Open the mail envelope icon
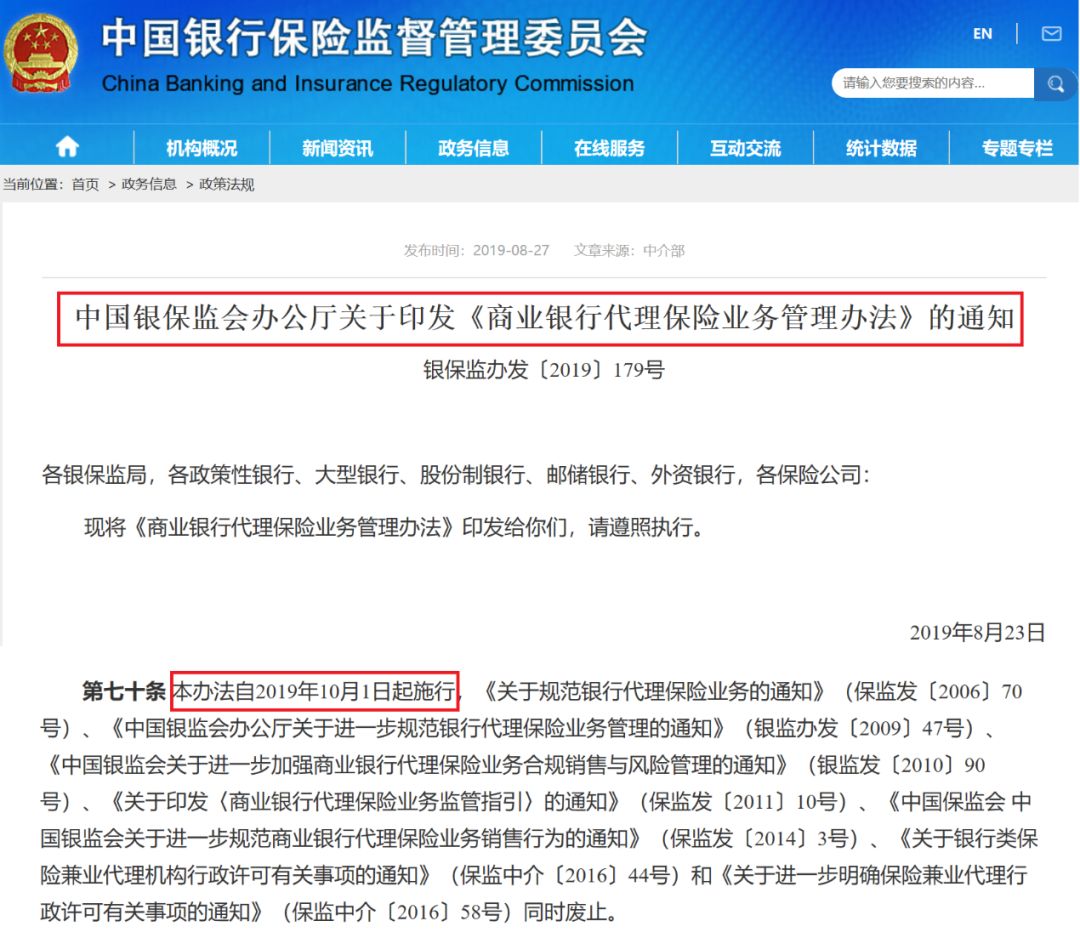Viewport: 1080px width, 938px height. [x=1051, y=34]
